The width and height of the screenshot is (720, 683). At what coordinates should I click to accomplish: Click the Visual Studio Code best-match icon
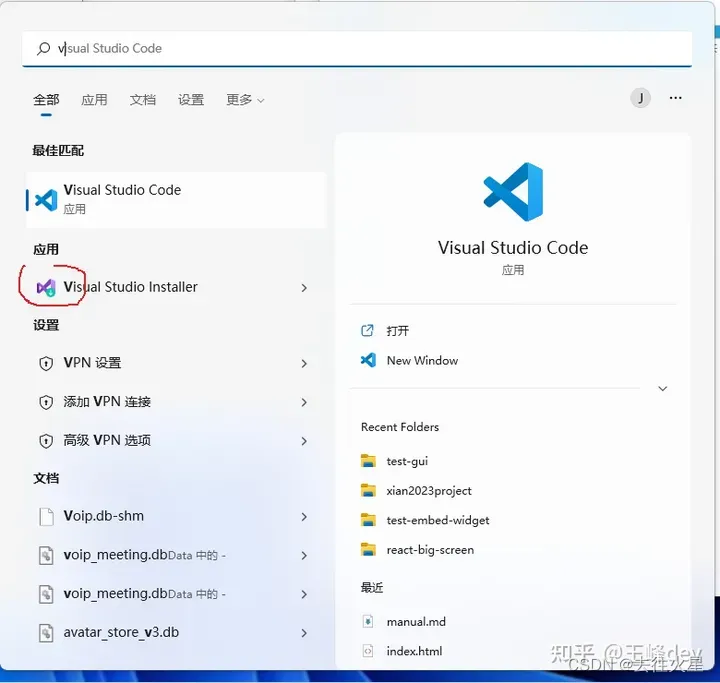click(46, 200)
